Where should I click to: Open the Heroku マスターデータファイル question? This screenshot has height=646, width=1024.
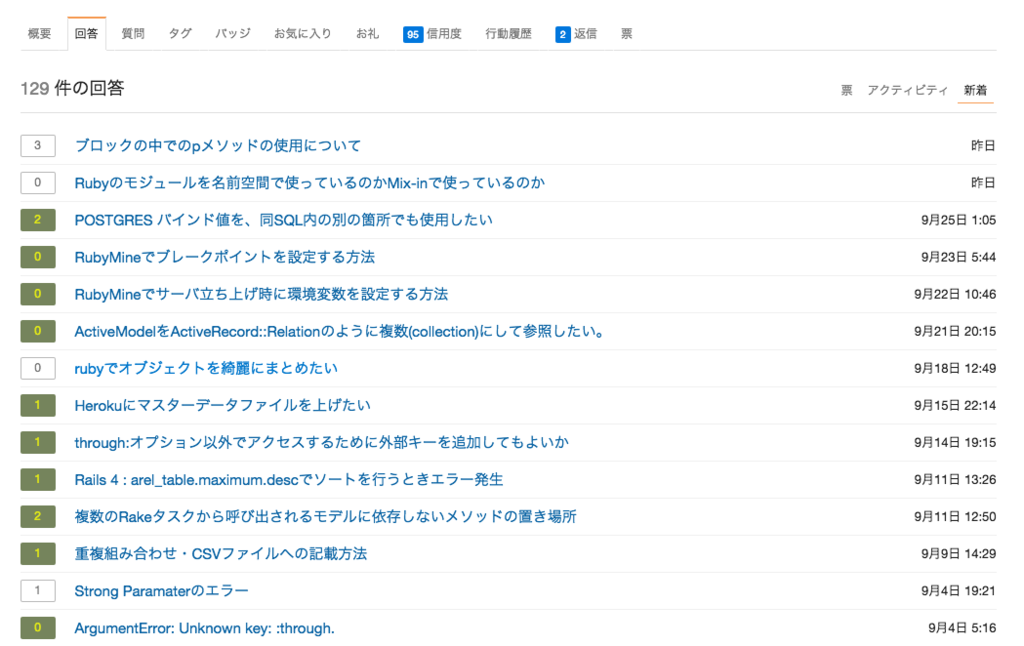click(222, 405)
